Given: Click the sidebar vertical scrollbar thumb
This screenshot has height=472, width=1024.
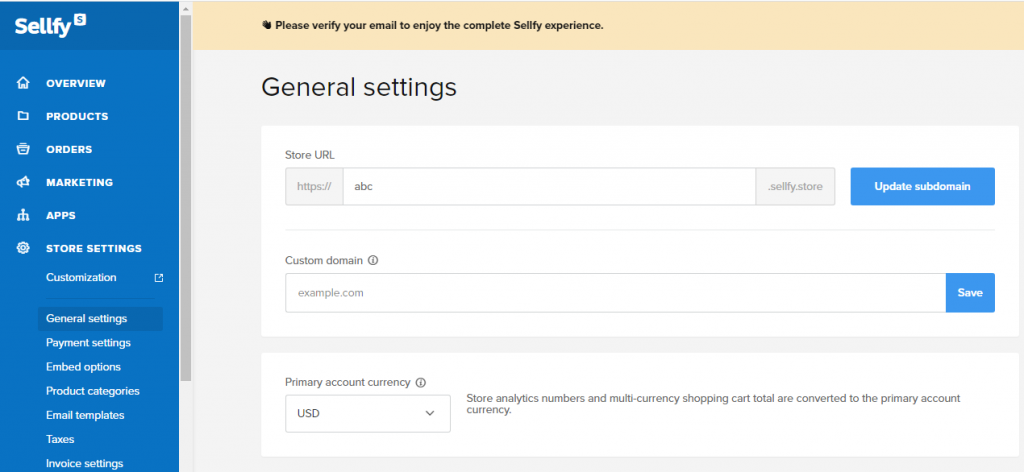Looking at the screenshot, I should point(185,198).
